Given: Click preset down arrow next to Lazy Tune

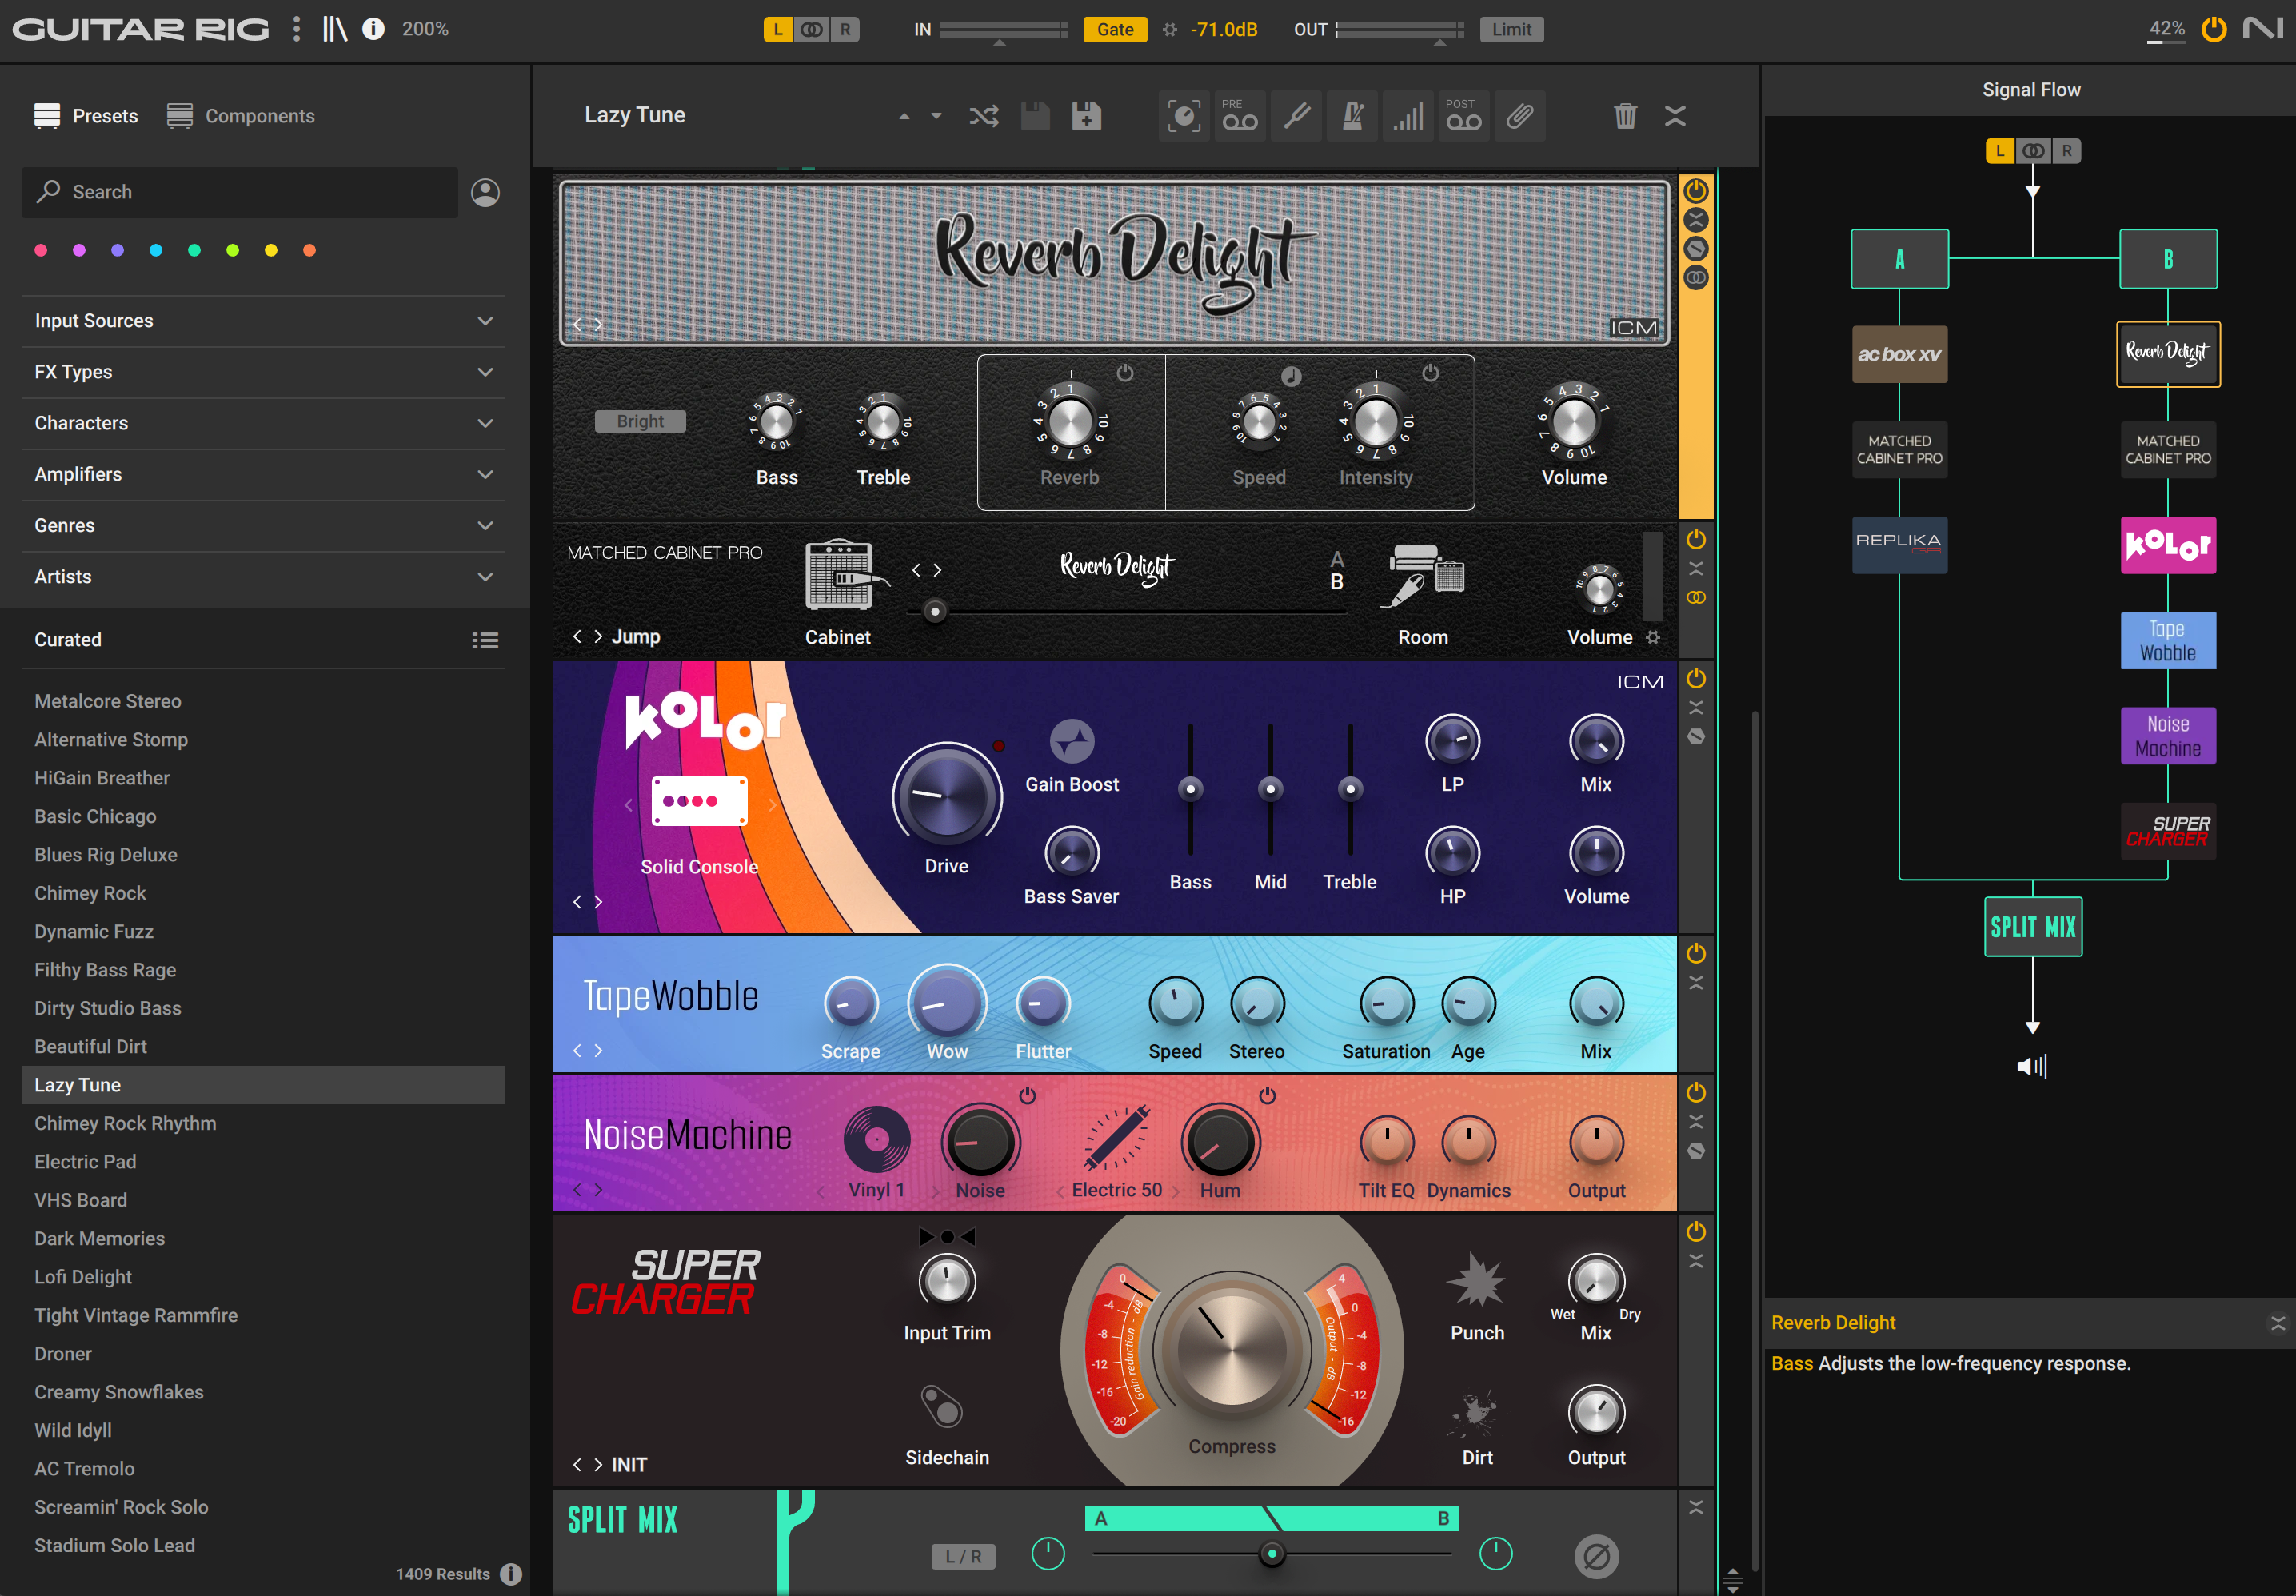Looking at the screenshot, I should tap(936, 116).
